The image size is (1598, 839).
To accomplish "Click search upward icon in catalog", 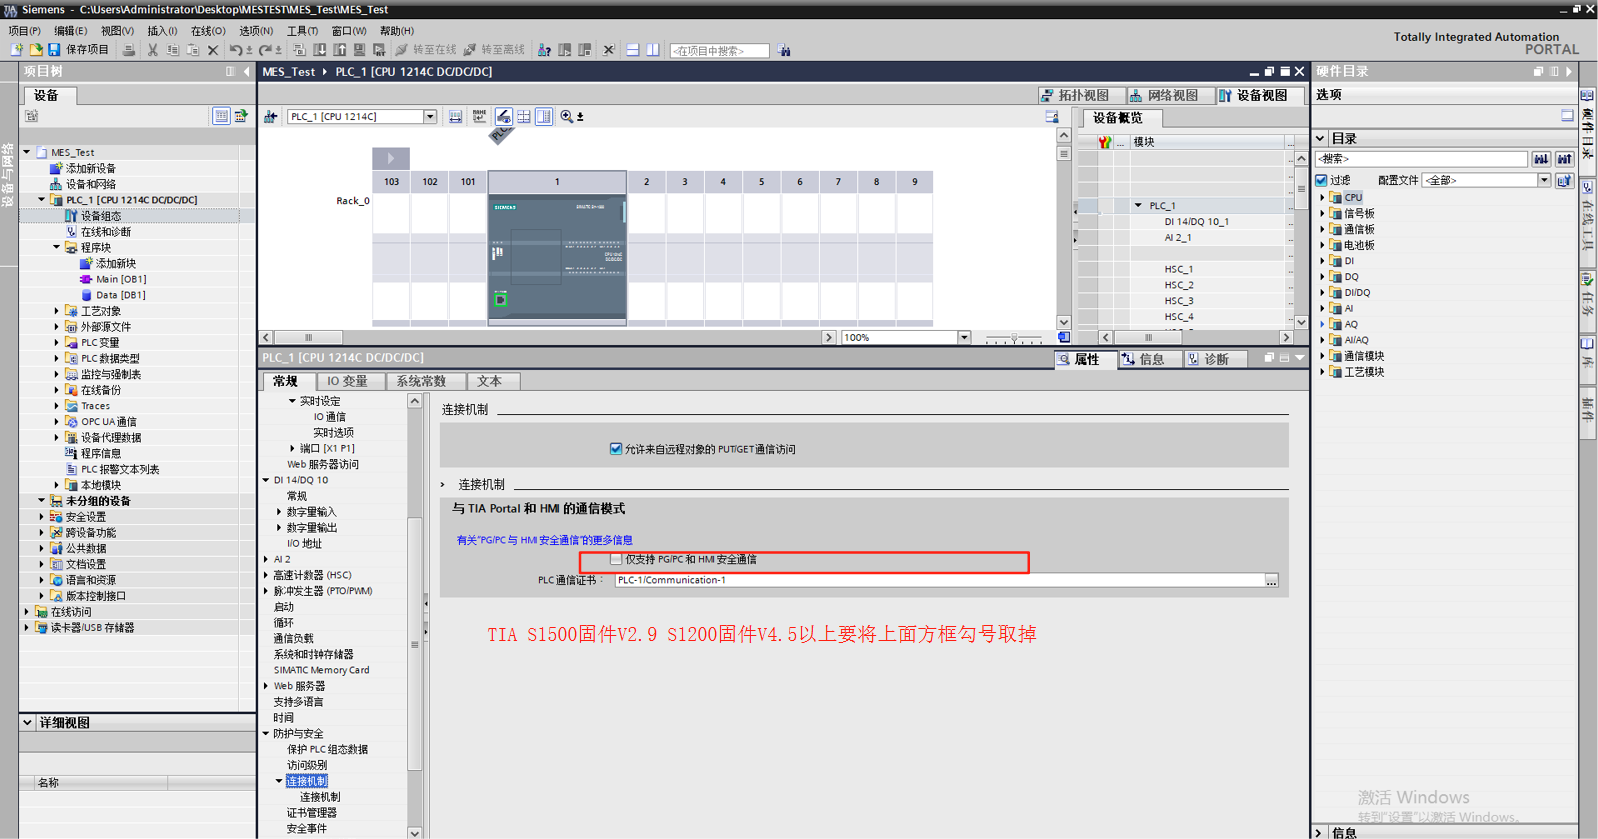I will 1565,159.
